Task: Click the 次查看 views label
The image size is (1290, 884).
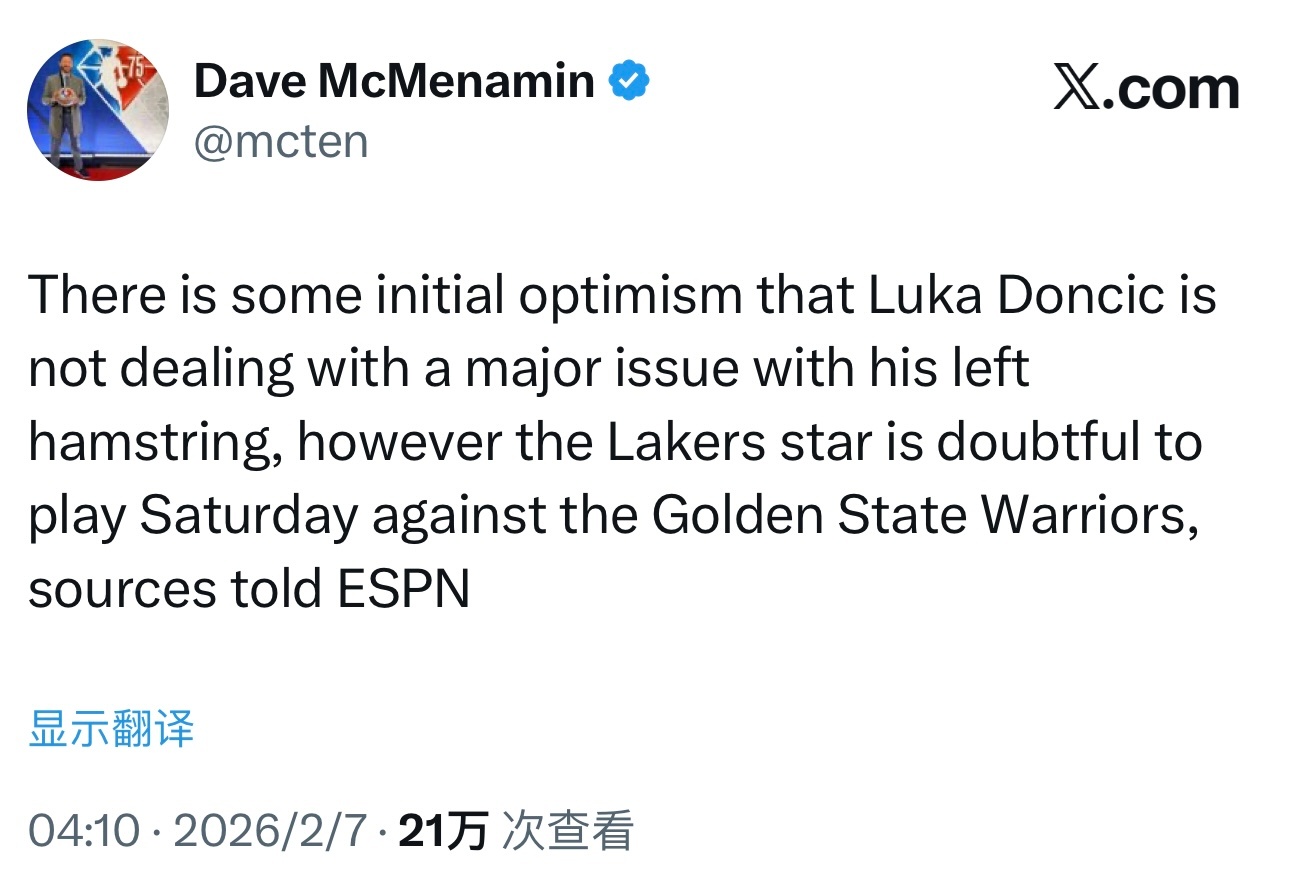Action: (x=568, y=830)
